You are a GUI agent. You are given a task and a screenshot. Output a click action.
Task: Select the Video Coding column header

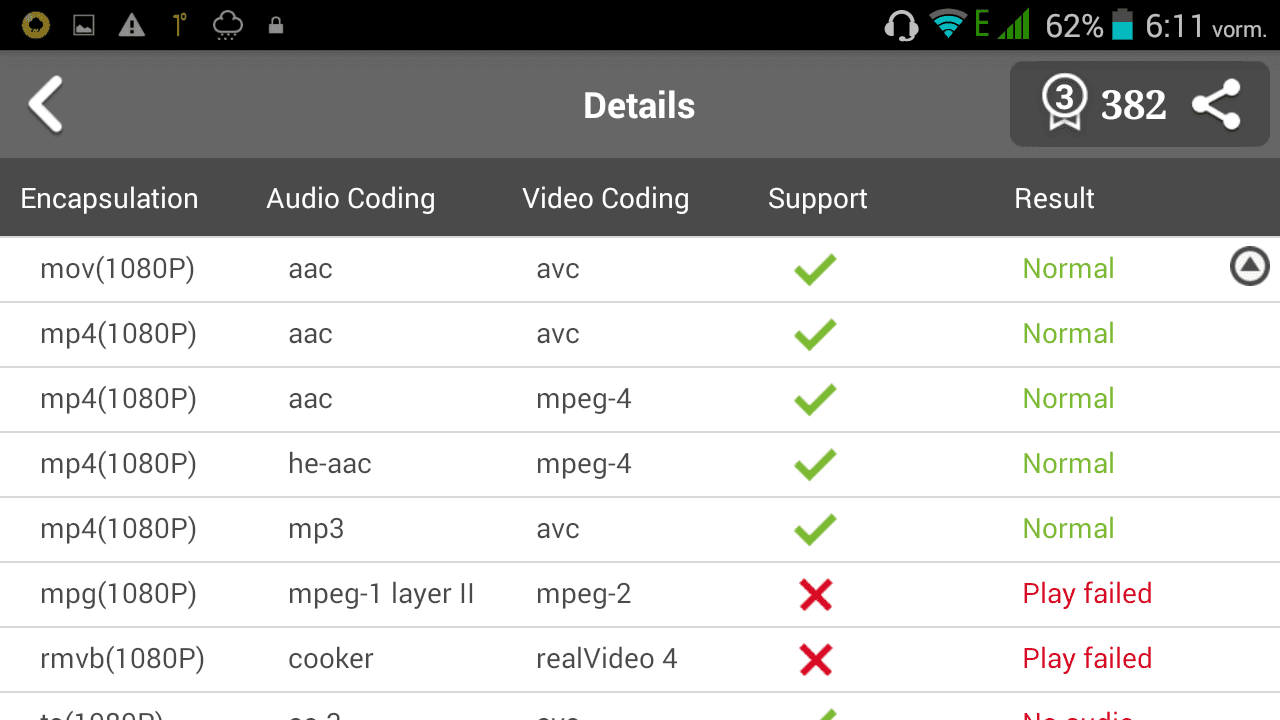coord(606,198)
